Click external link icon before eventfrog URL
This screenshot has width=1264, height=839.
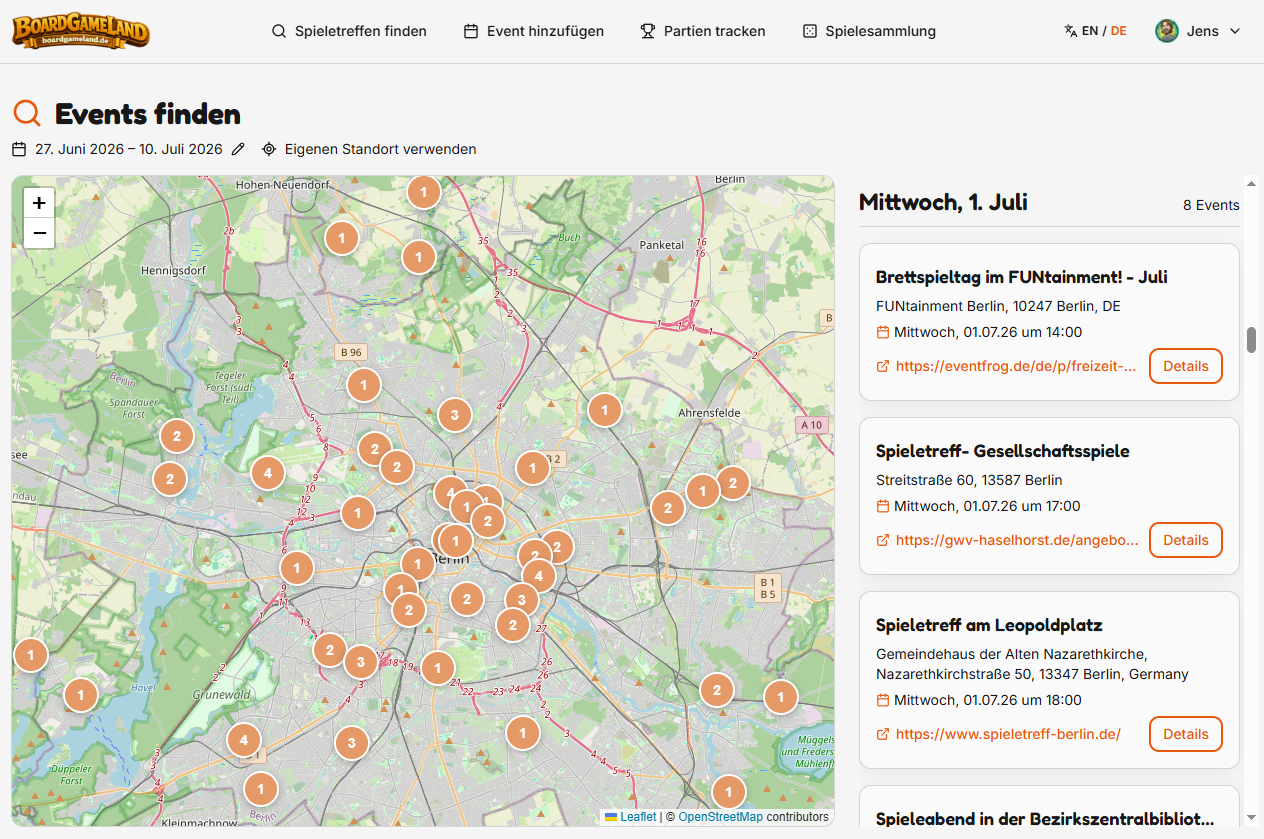point(883,366)
